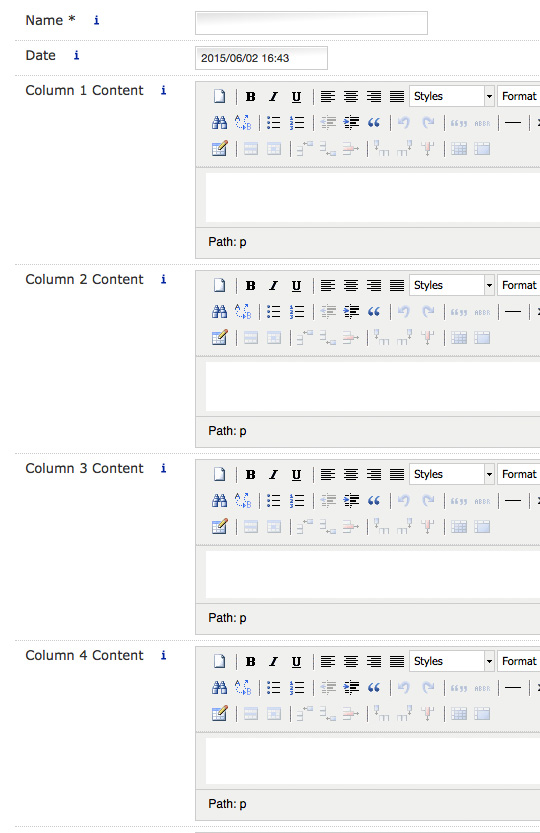Insert numbered list in Column 4 editor
This screenshot has height=833, width=540.
pyautogui.click(x=297, y=688)
